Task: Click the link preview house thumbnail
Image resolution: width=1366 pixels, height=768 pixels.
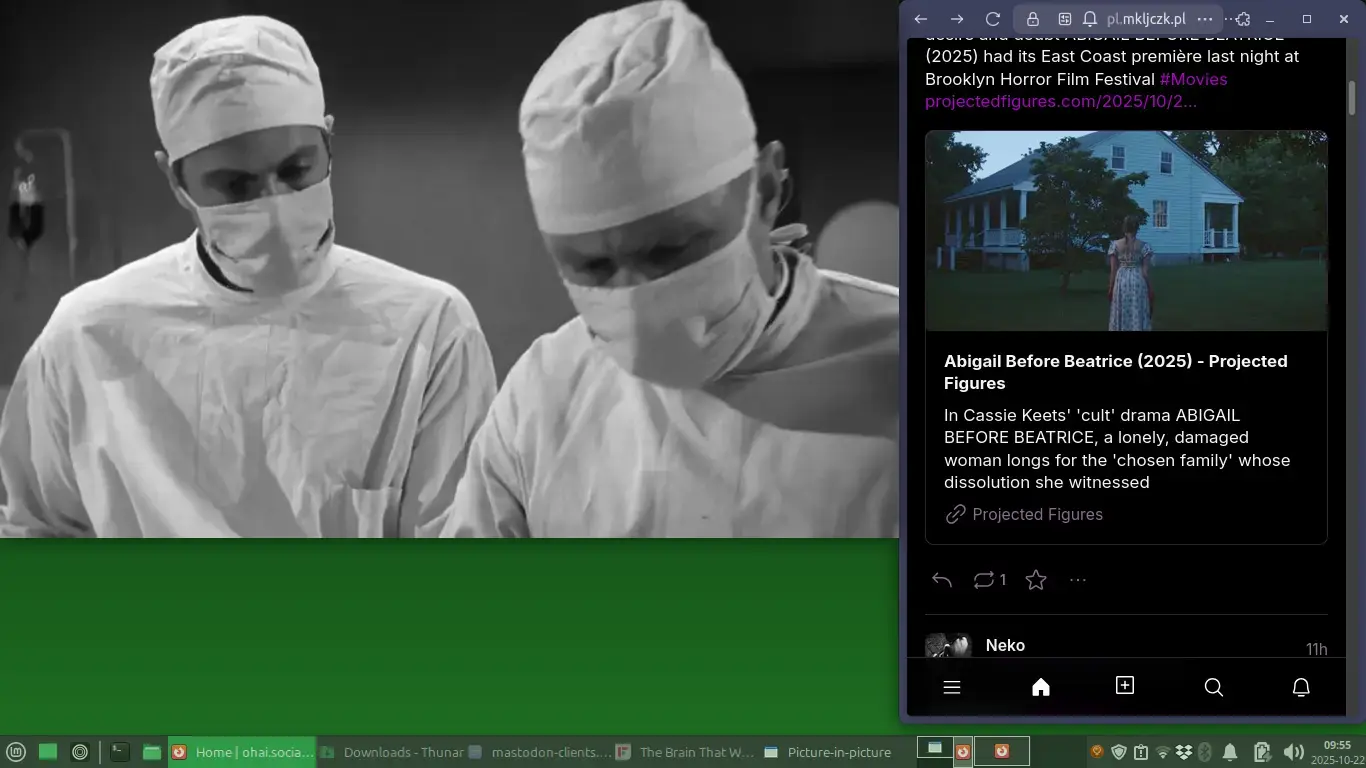Action: pyautogui.click(x=1126, y=231)
